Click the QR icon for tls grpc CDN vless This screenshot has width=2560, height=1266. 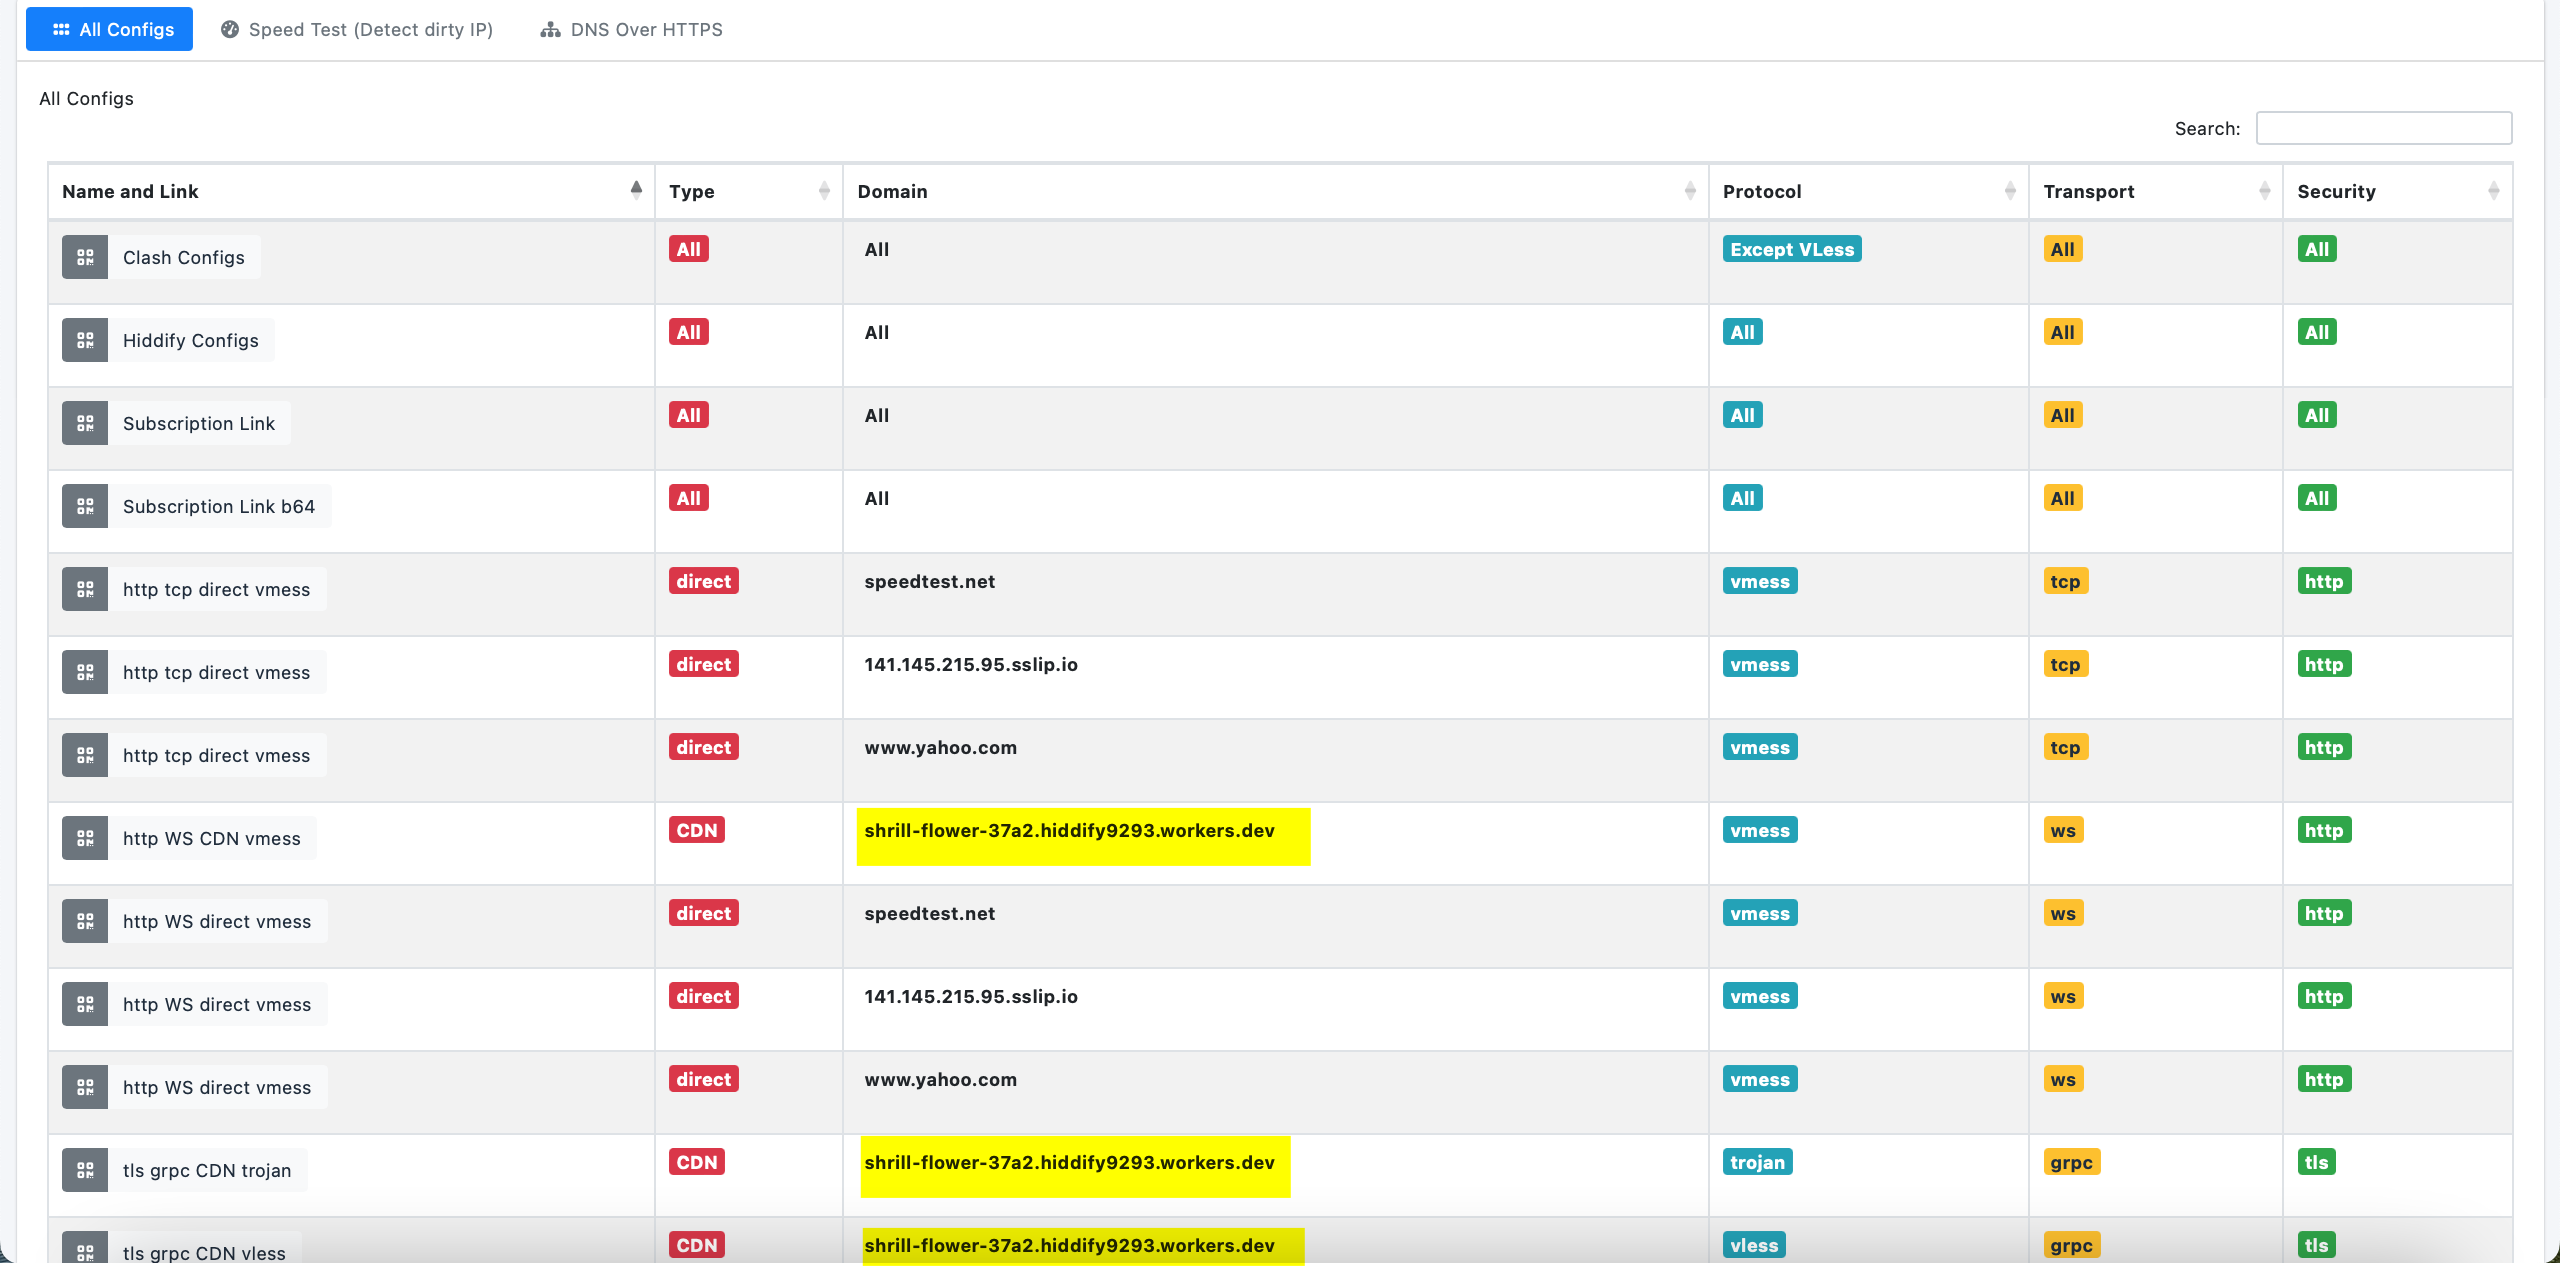(85, 1248)
